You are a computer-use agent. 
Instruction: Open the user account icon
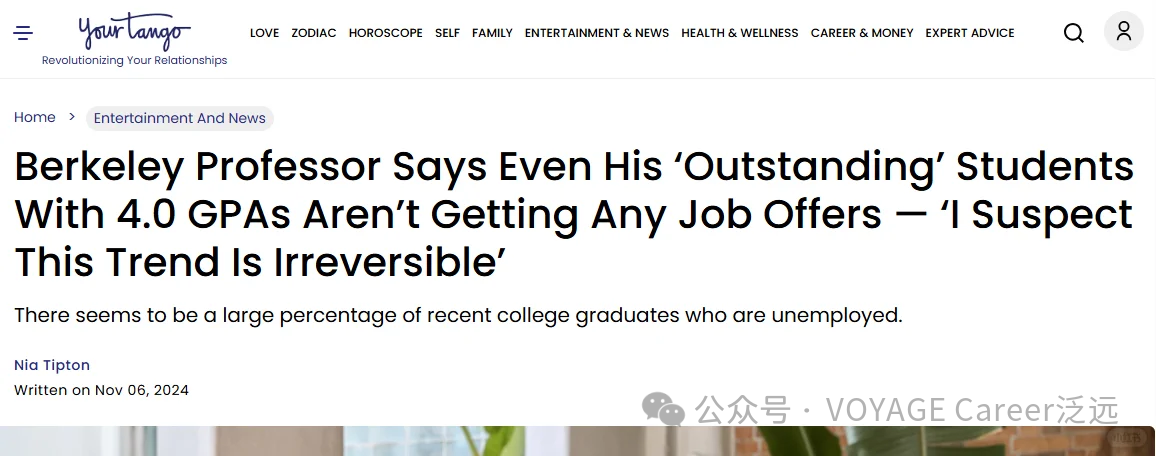[x=1124, y=32]
